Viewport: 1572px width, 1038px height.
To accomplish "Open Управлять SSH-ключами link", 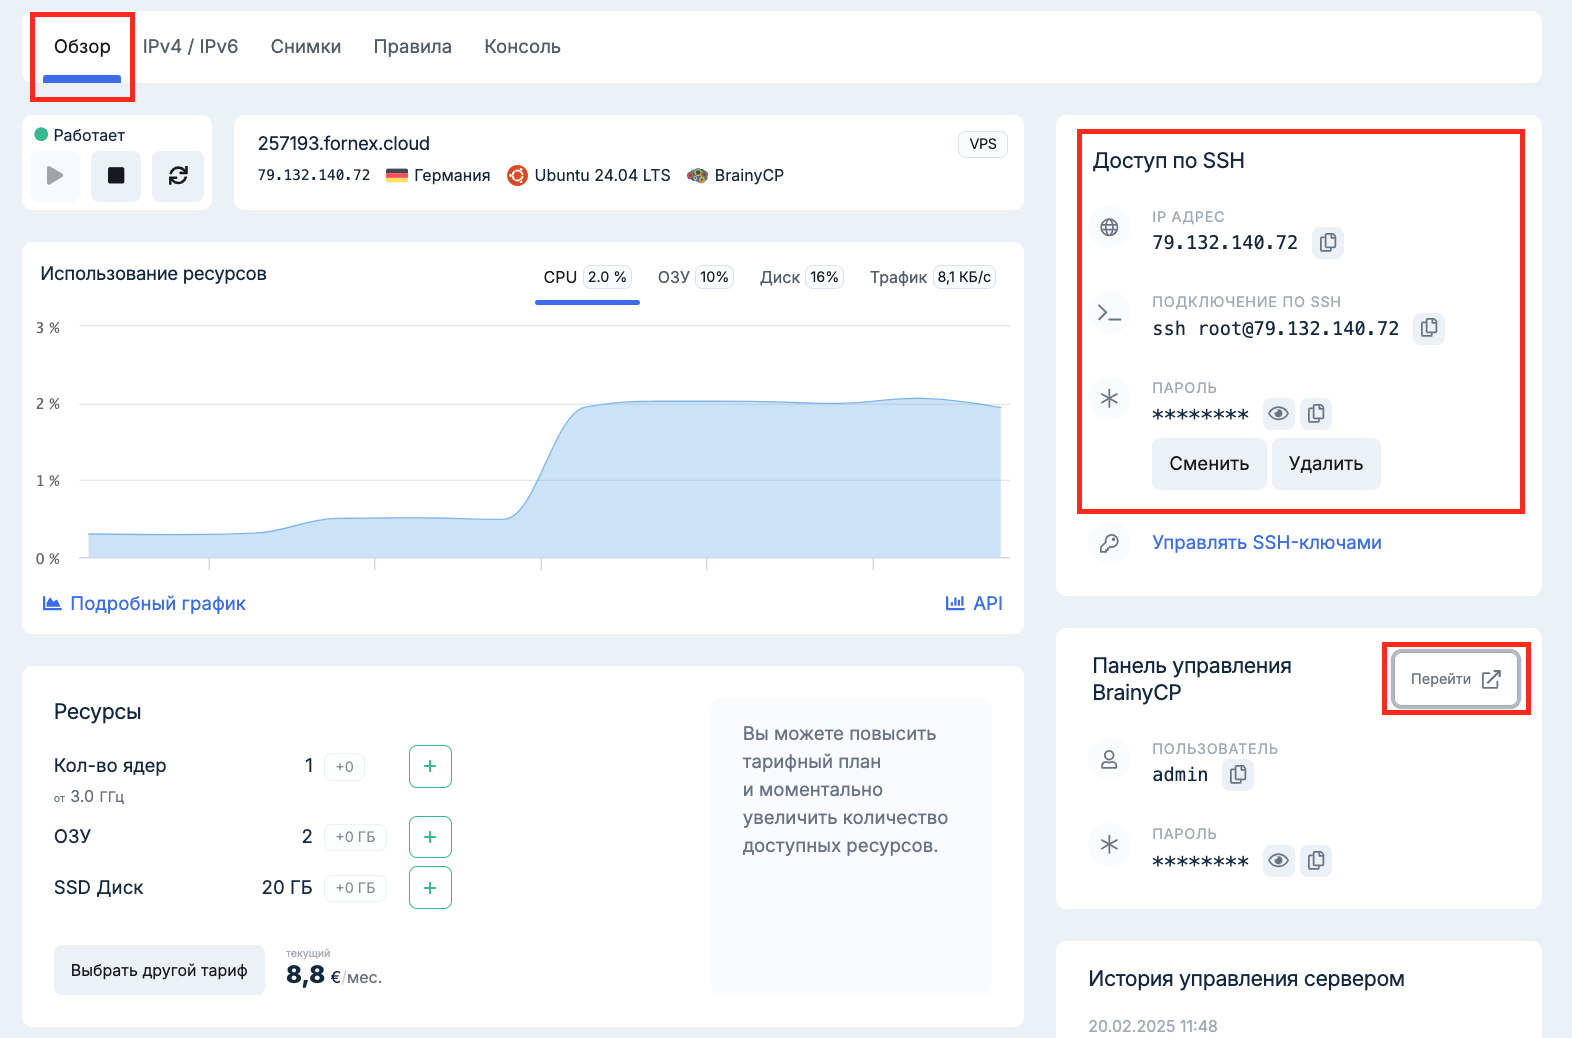I will [x=1267, y=543].
